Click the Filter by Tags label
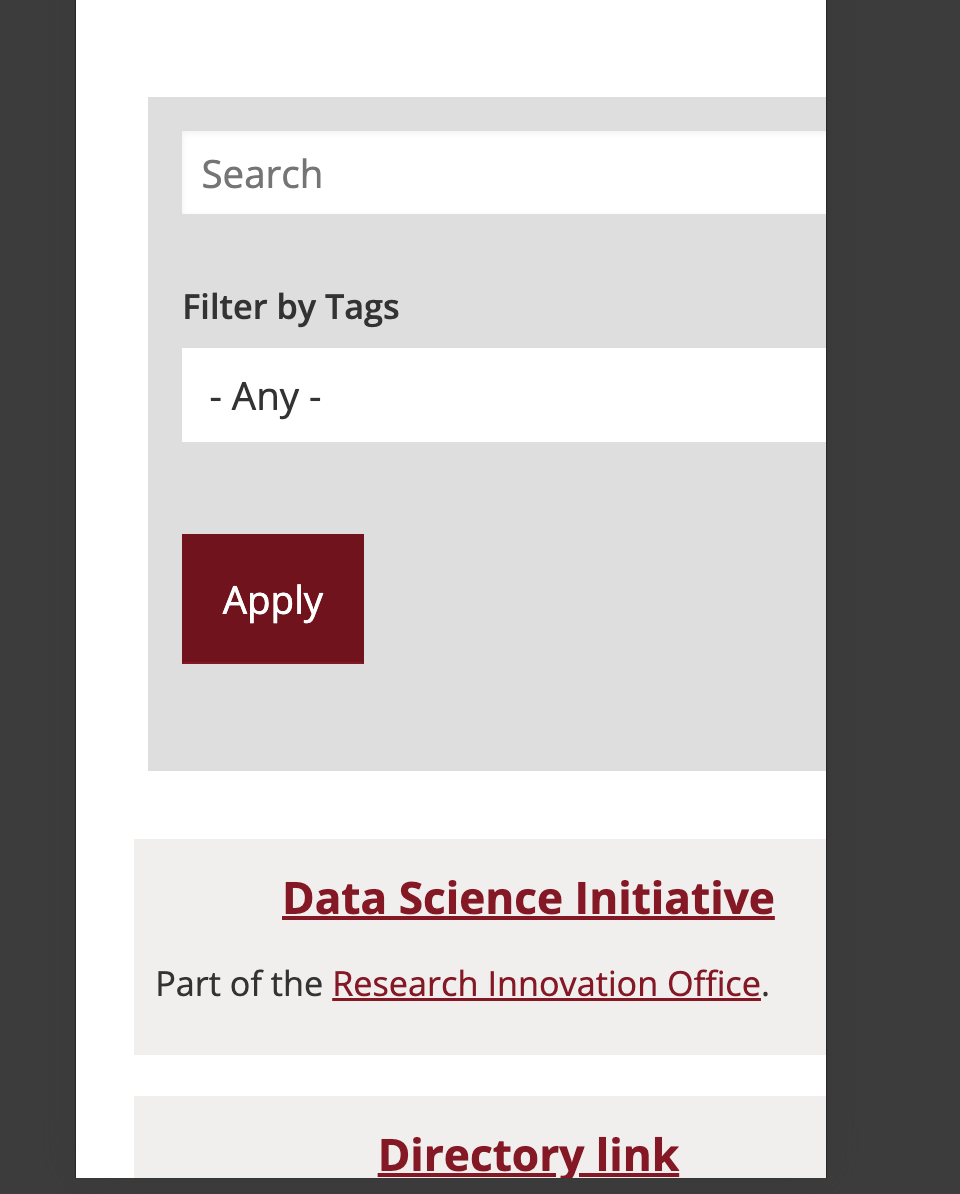Viewport: 960px width, 1194px height. click(291, 307)
